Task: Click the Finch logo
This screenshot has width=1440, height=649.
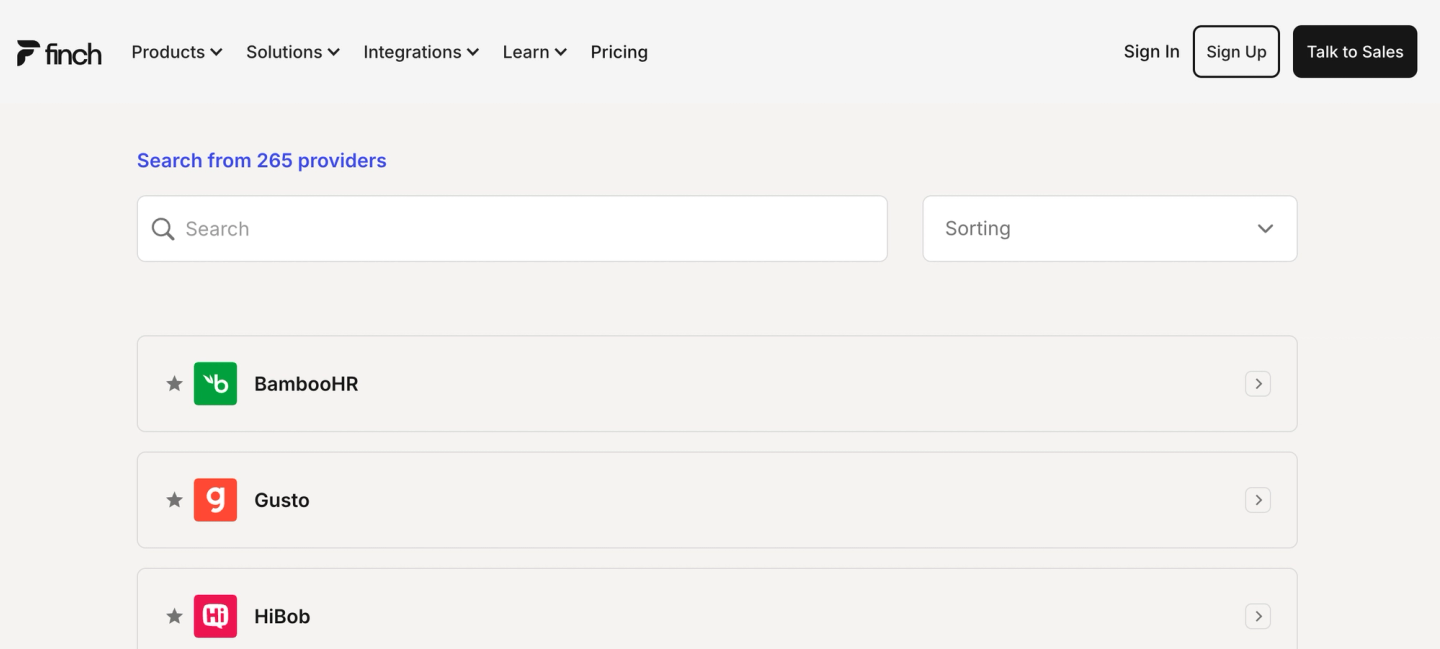Action: [x=59, y=53]
